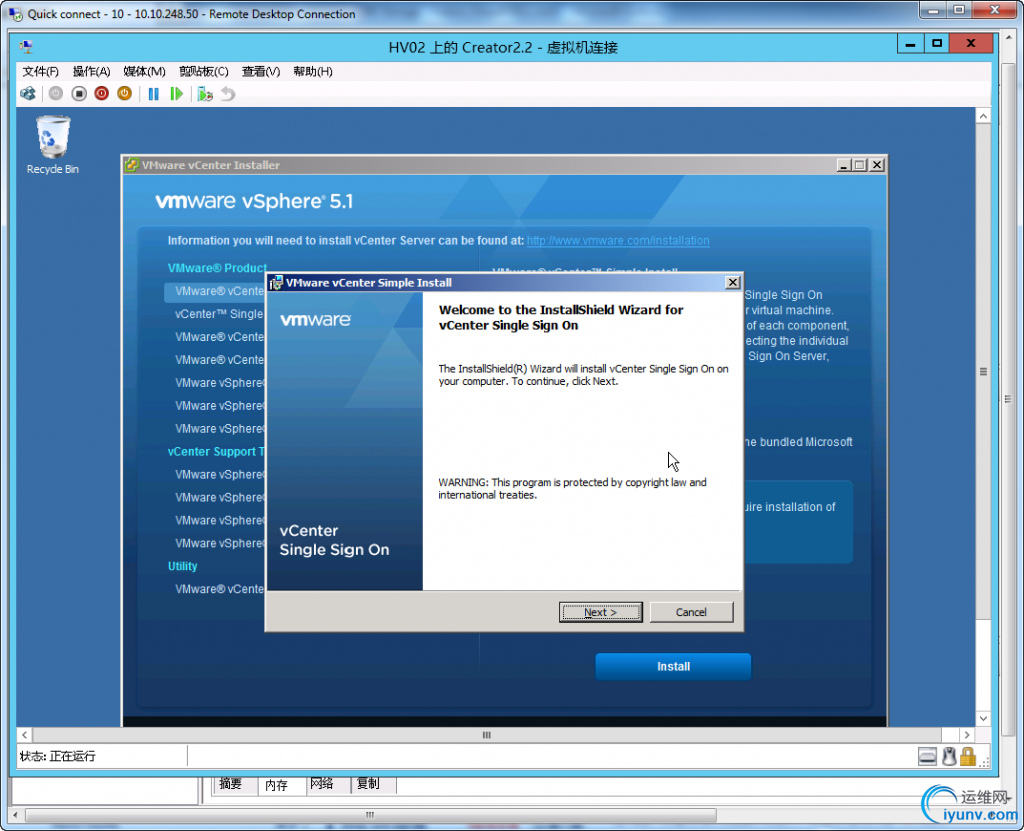Open the vmware.com/installation link
The image size is (1024, 831).
tap(618, 240)
